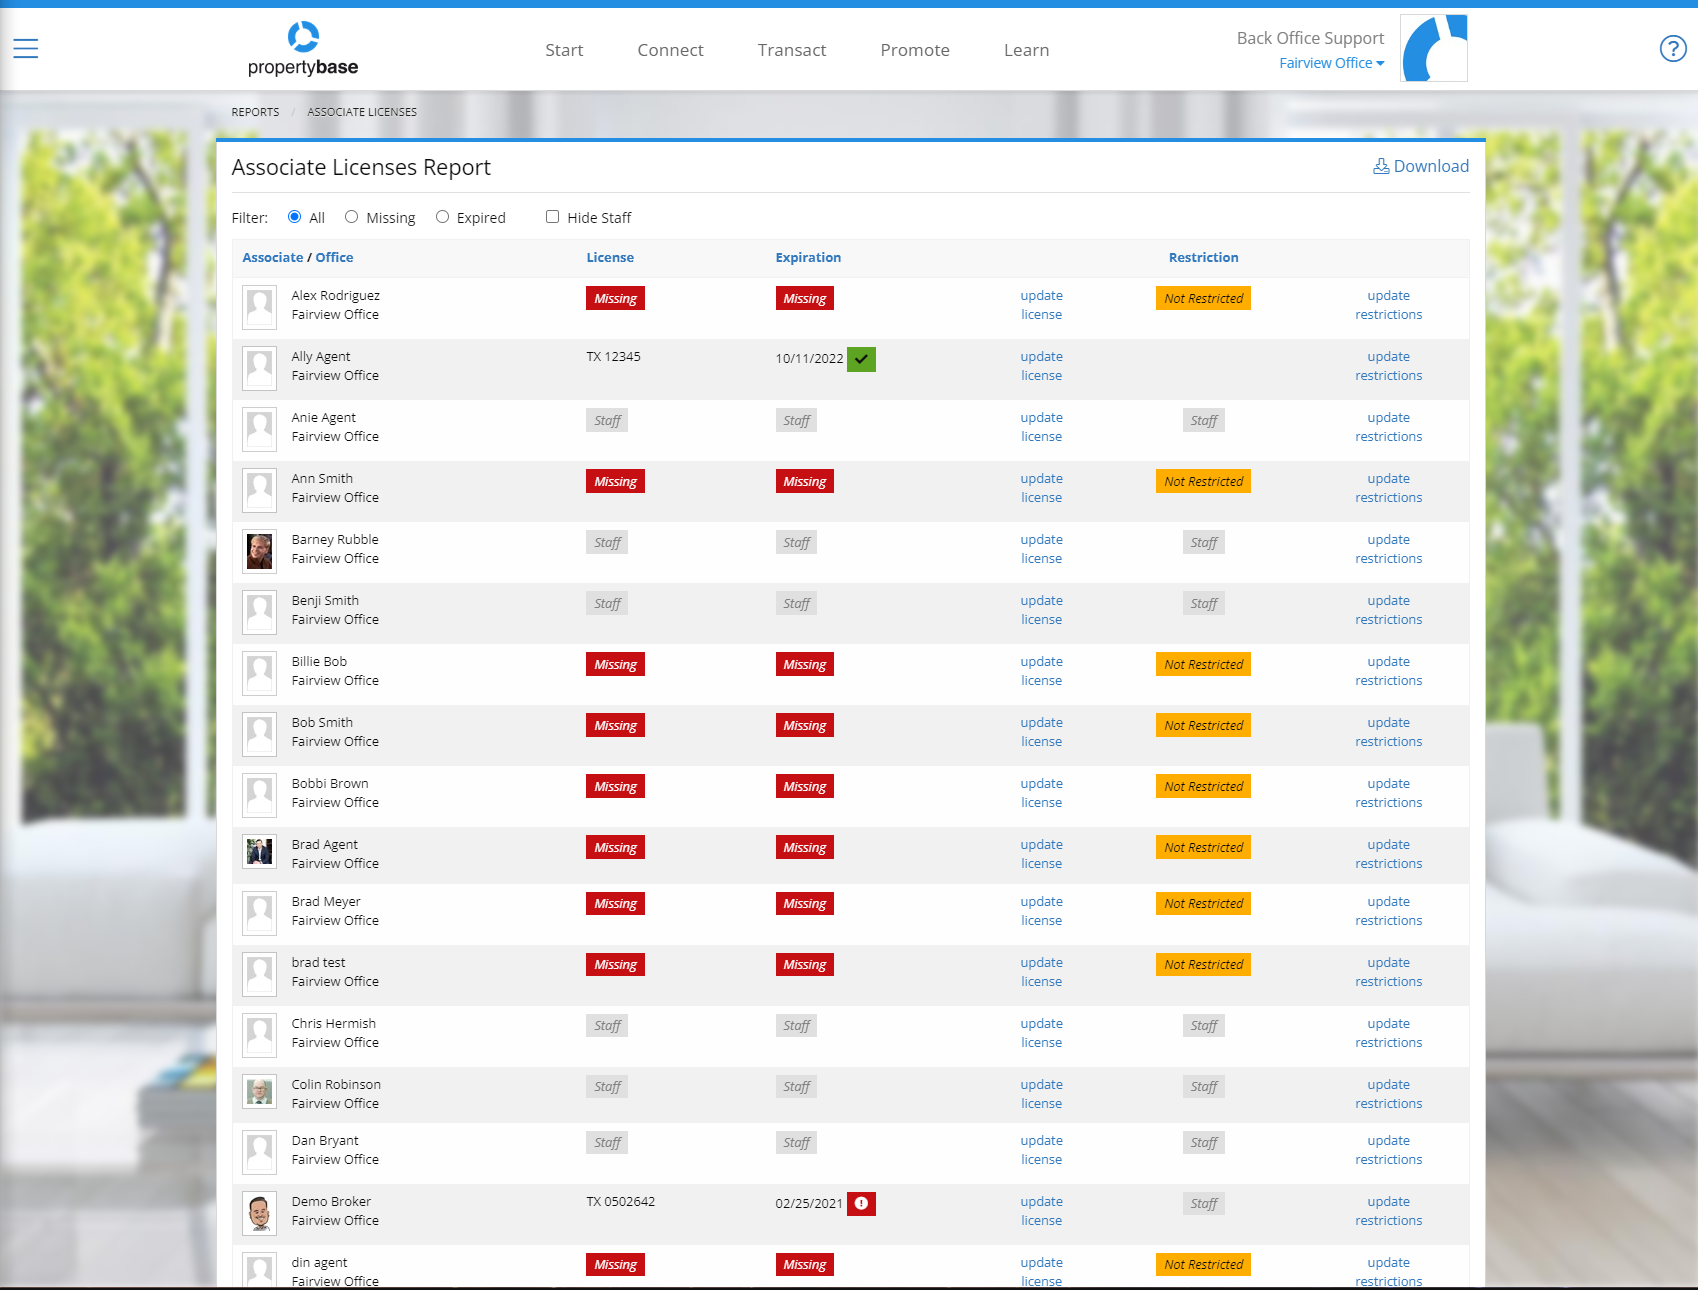Viewport: 1698px width, 1290px height.
Task: Update license for Alex Rodriguez
Action: point(1041,305)
